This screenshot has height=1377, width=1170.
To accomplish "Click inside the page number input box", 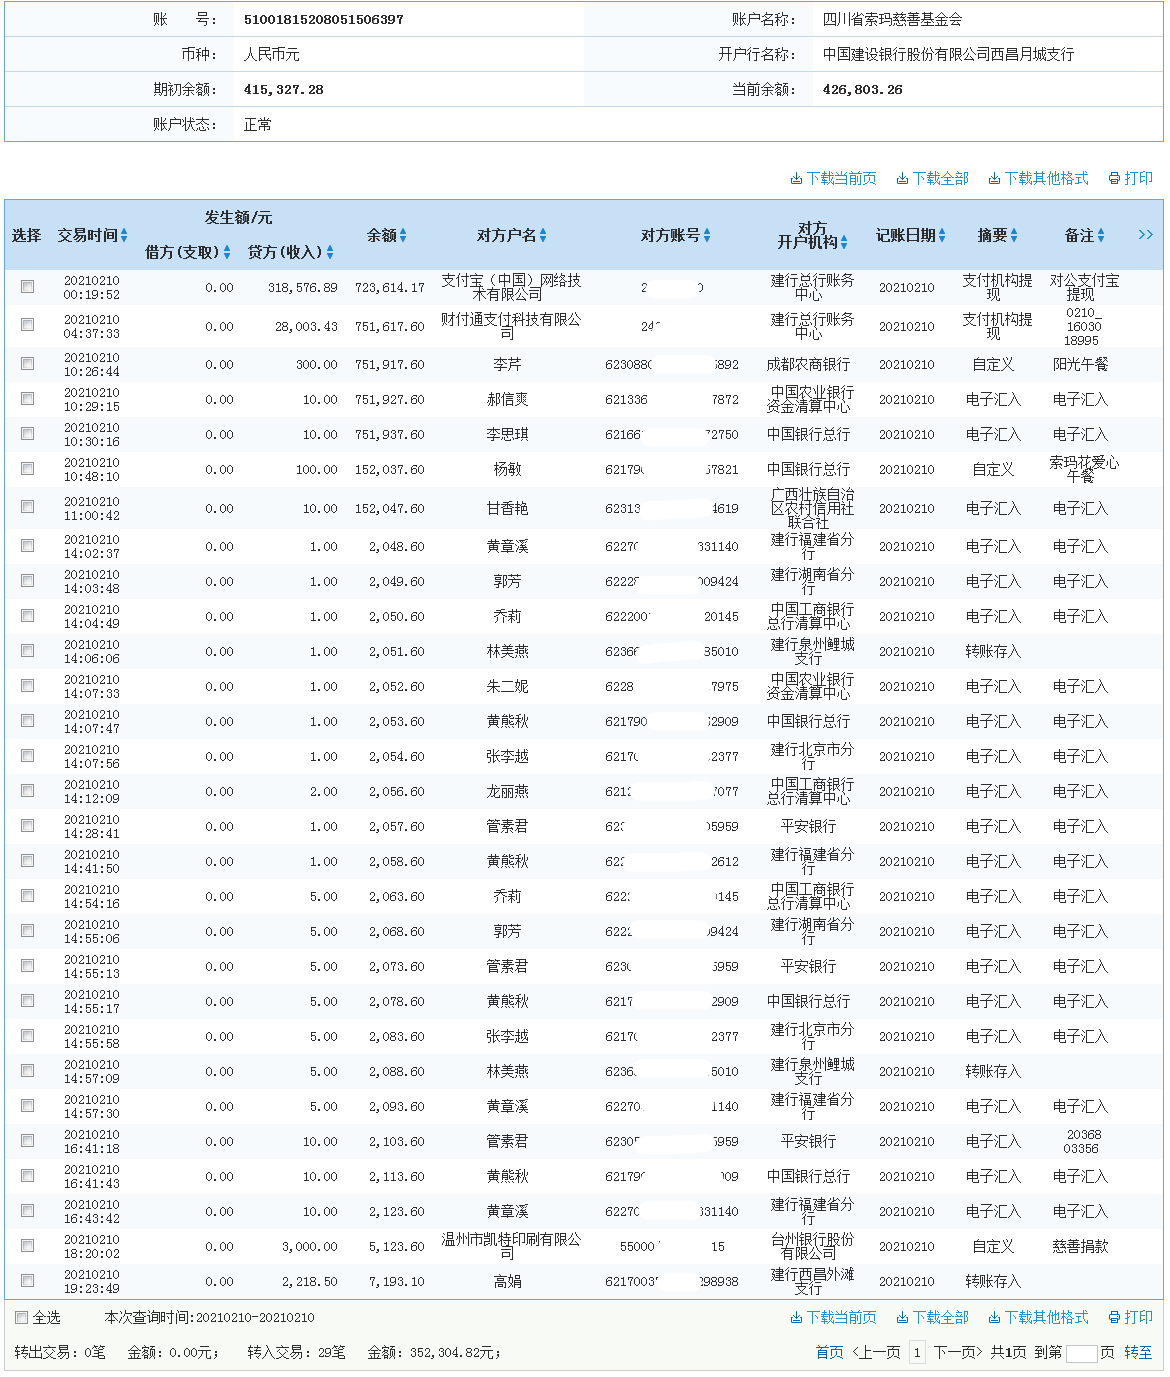I will pos(1083,1352).
